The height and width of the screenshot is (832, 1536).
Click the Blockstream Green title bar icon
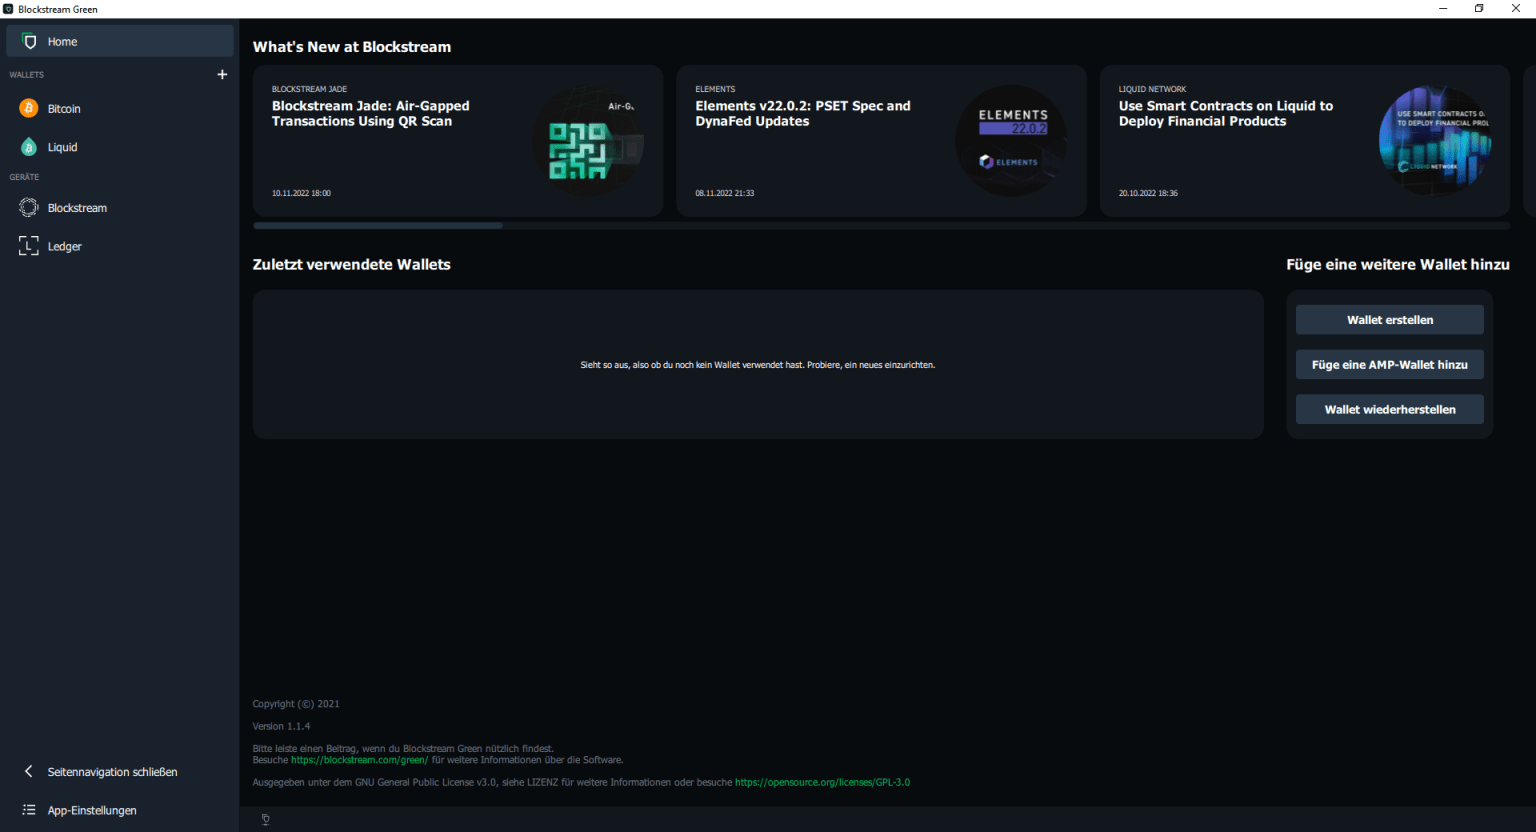(x=9, y=9)
